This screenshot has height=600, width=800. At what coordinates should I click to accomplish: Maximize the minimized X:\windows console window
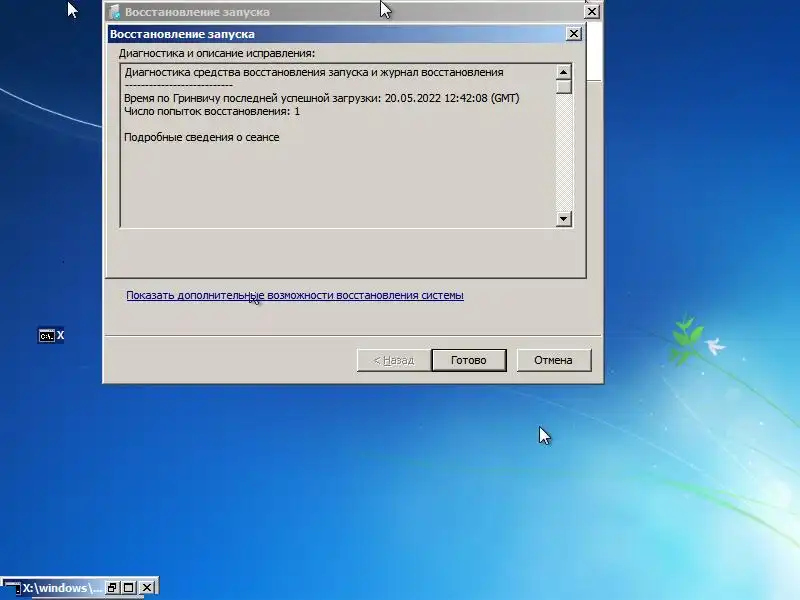[x=129, y=588]
